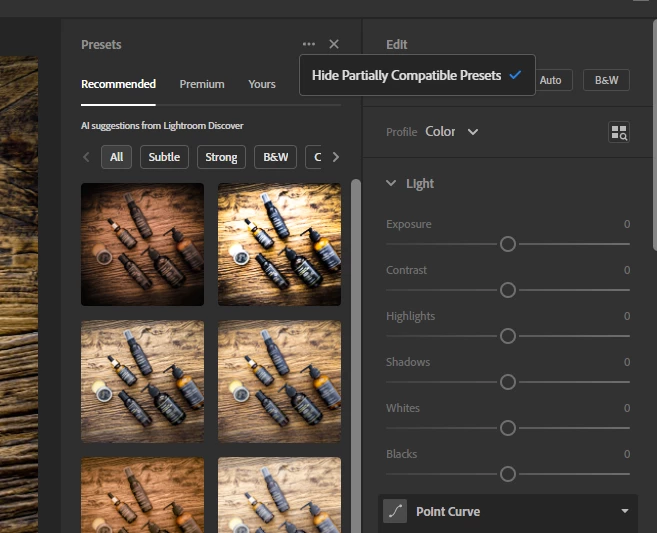657x533 pixels.
Task: Click the Contrast slider handle
Action: coord(508,290)
